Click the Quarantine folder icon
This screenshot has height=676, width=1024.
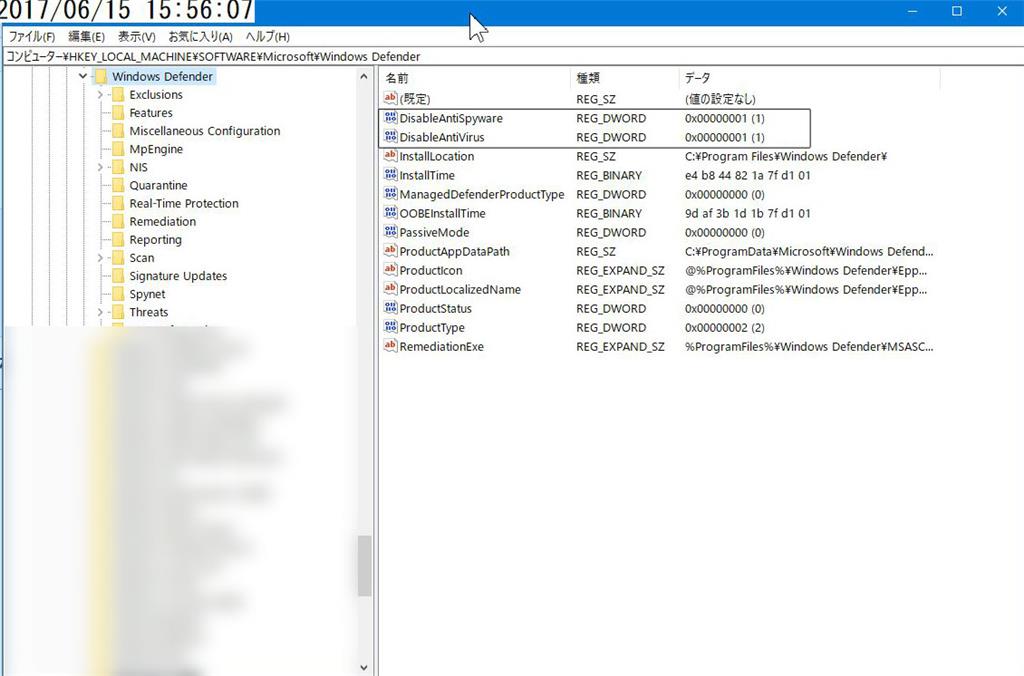118,185
